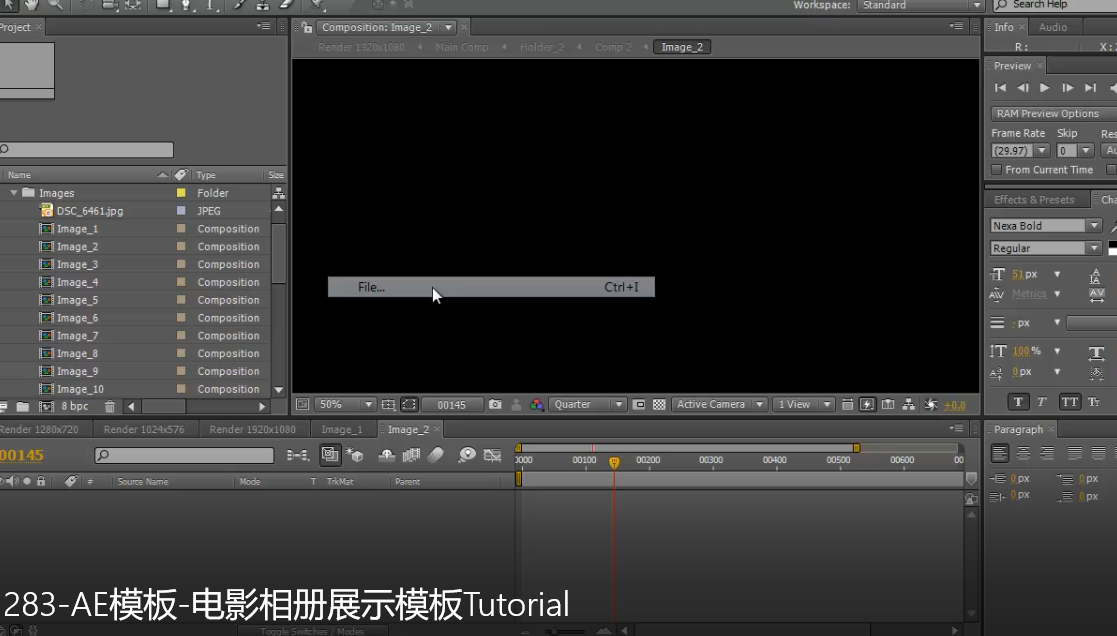This screenshot has height=636, width=1117.
Task: Open the Skip frames dropdown
Action: point(1074,150)
